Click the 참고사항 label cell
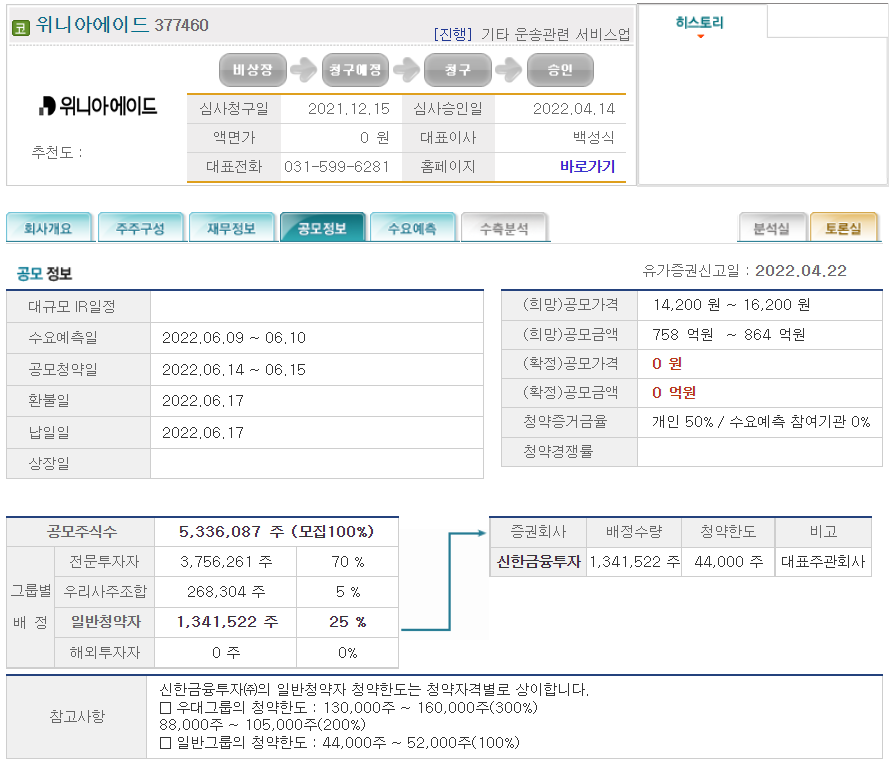The width and height of the screenshot is (889, 765). tap(77, 716)
